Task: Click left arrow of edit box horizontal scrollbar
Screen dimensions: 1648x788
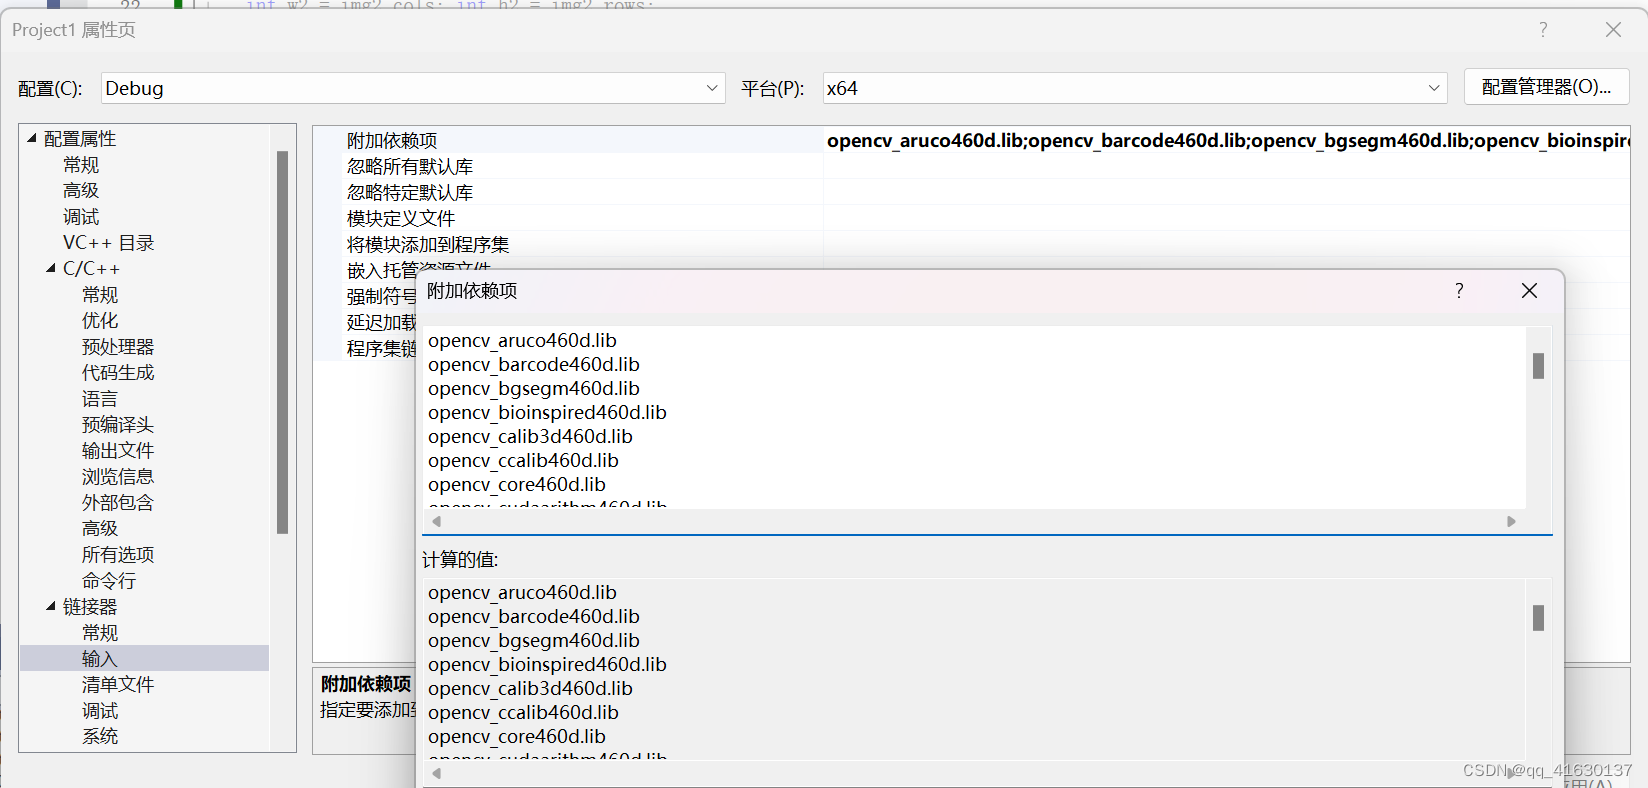Action: [x=436, y=521]
